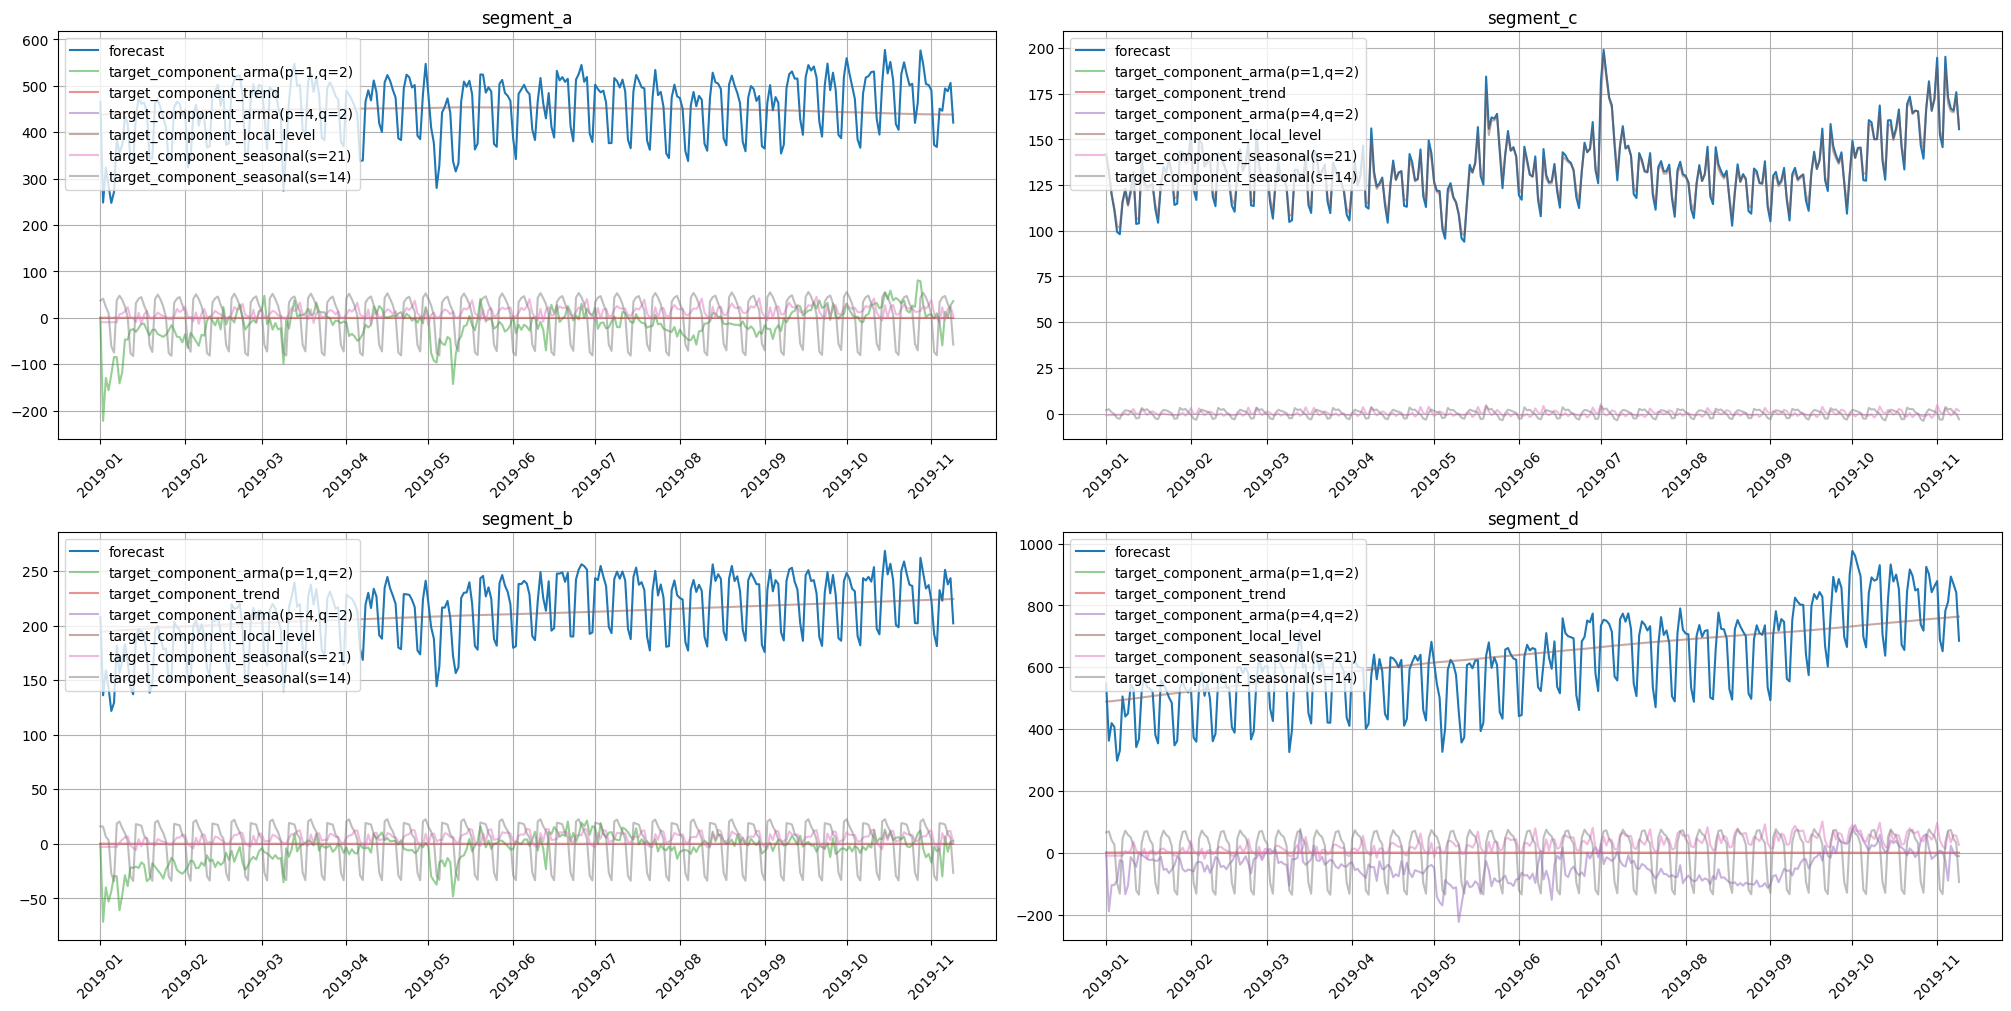
Task: Click the segment_d chart title
Action: click(x=1533, y=519)
